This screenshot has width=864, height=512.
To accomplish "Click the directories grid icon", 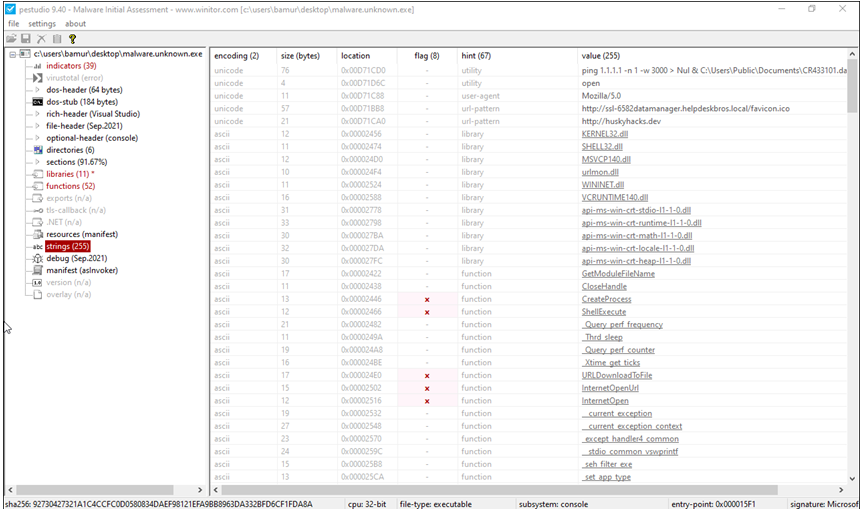I will (x=37, y=150).
